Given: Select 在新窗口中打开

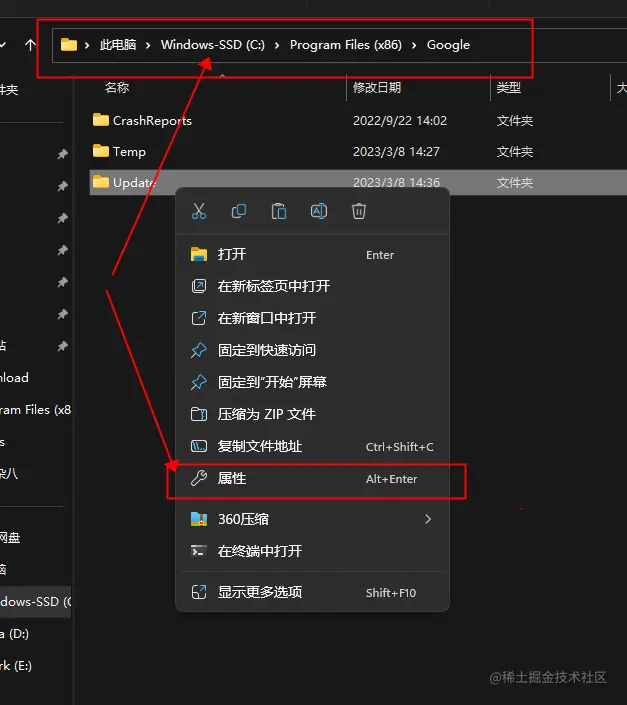Looking at the screenshot, I should [312, 318].
